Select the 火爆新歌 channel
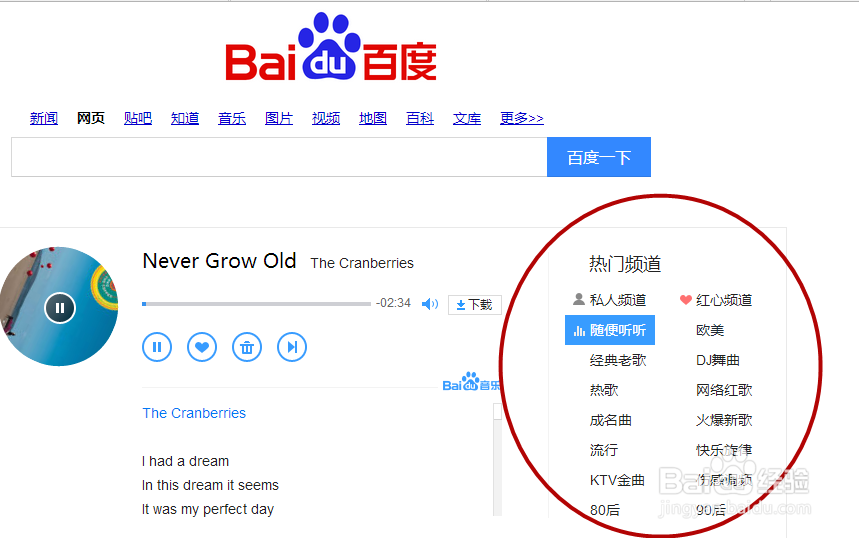 [x=724, y=420]
